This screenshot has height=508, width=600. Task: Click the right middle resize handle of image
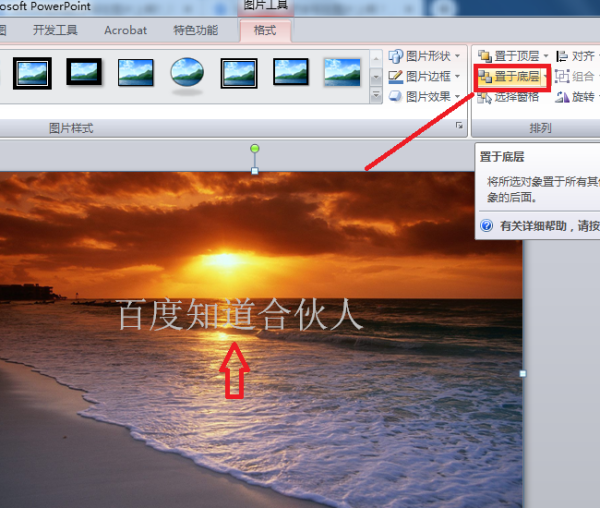coord(523,373)
